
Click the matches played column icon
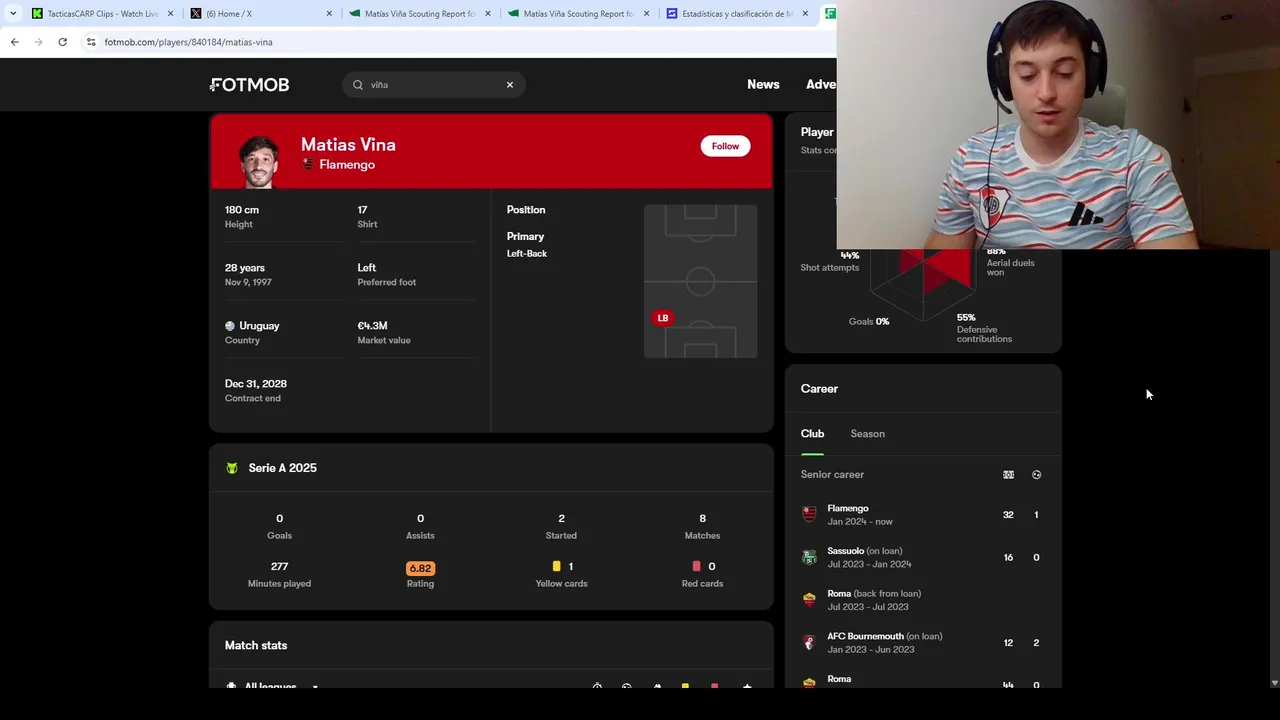tap(1008, 475)
